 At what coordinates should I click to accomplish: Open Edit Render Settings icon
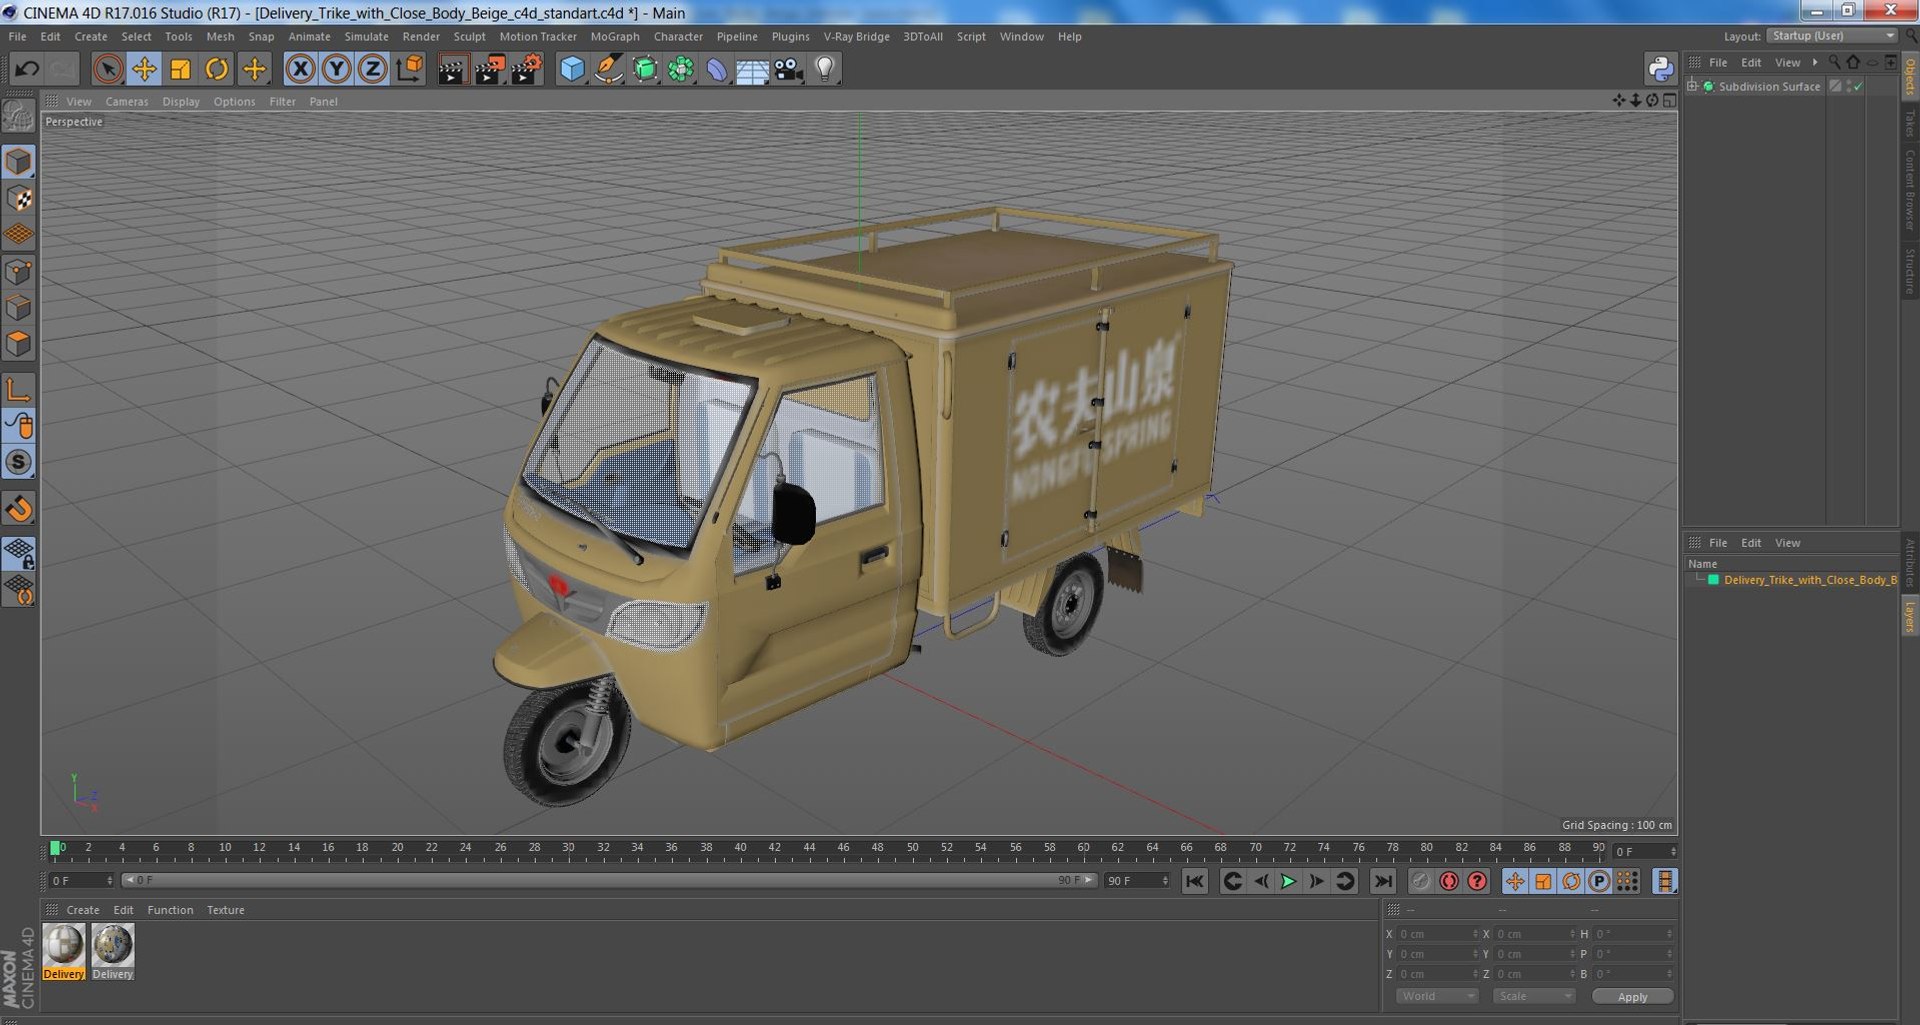tap(526, 69)
